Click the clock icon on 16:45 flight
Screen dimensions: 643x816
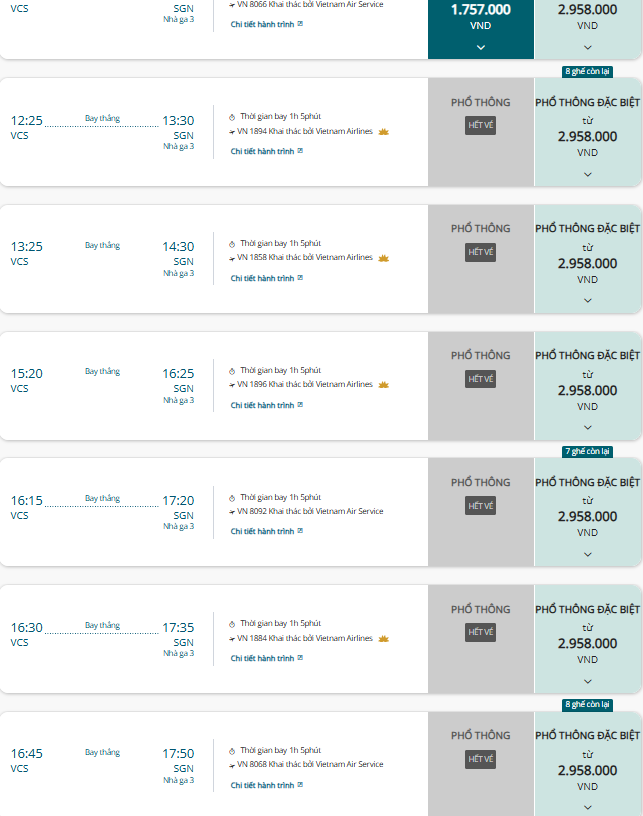point(232,750)
